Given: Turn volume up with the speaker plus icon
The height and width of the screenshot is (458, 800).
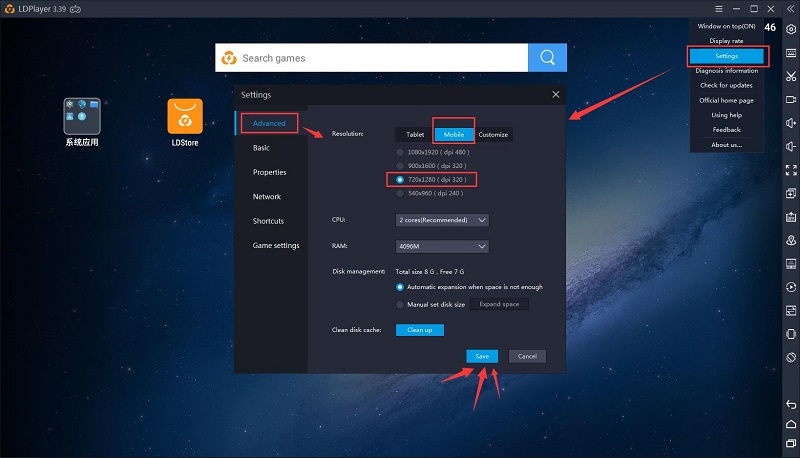Looking at the screenshot, I should (791, 123).
